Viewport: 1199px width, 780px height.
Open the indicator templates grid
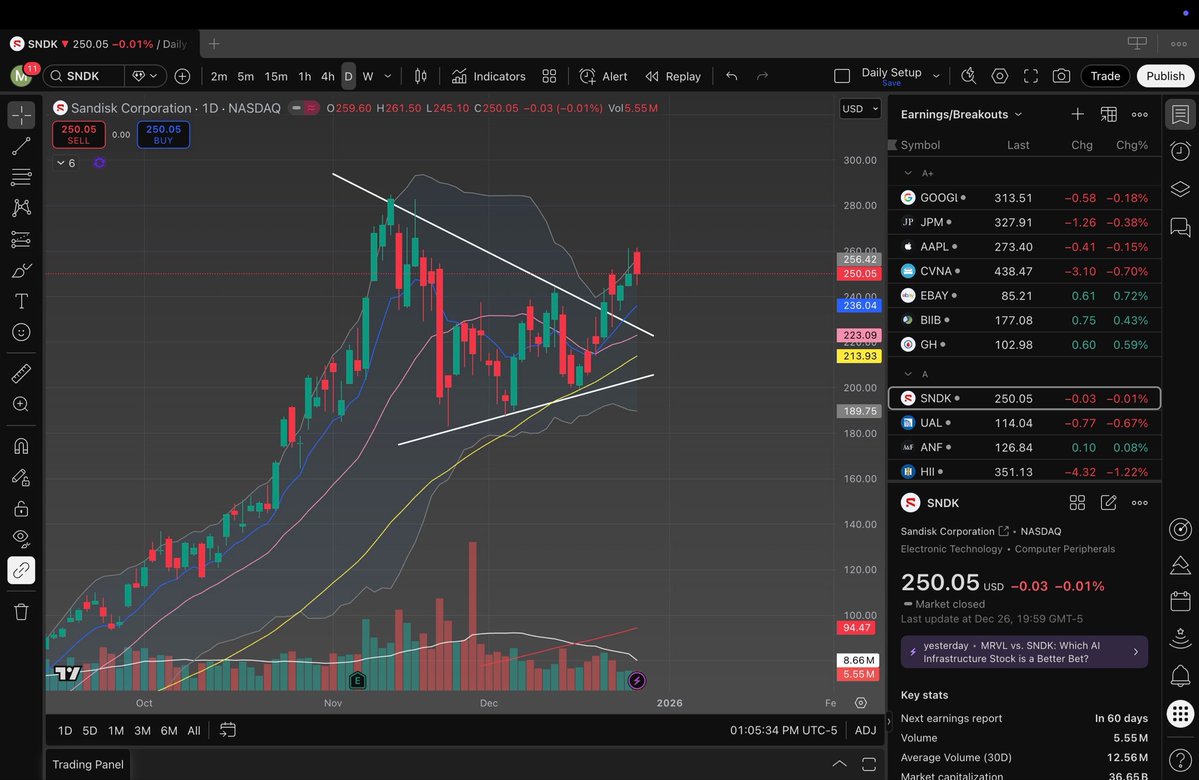[549, 76]
